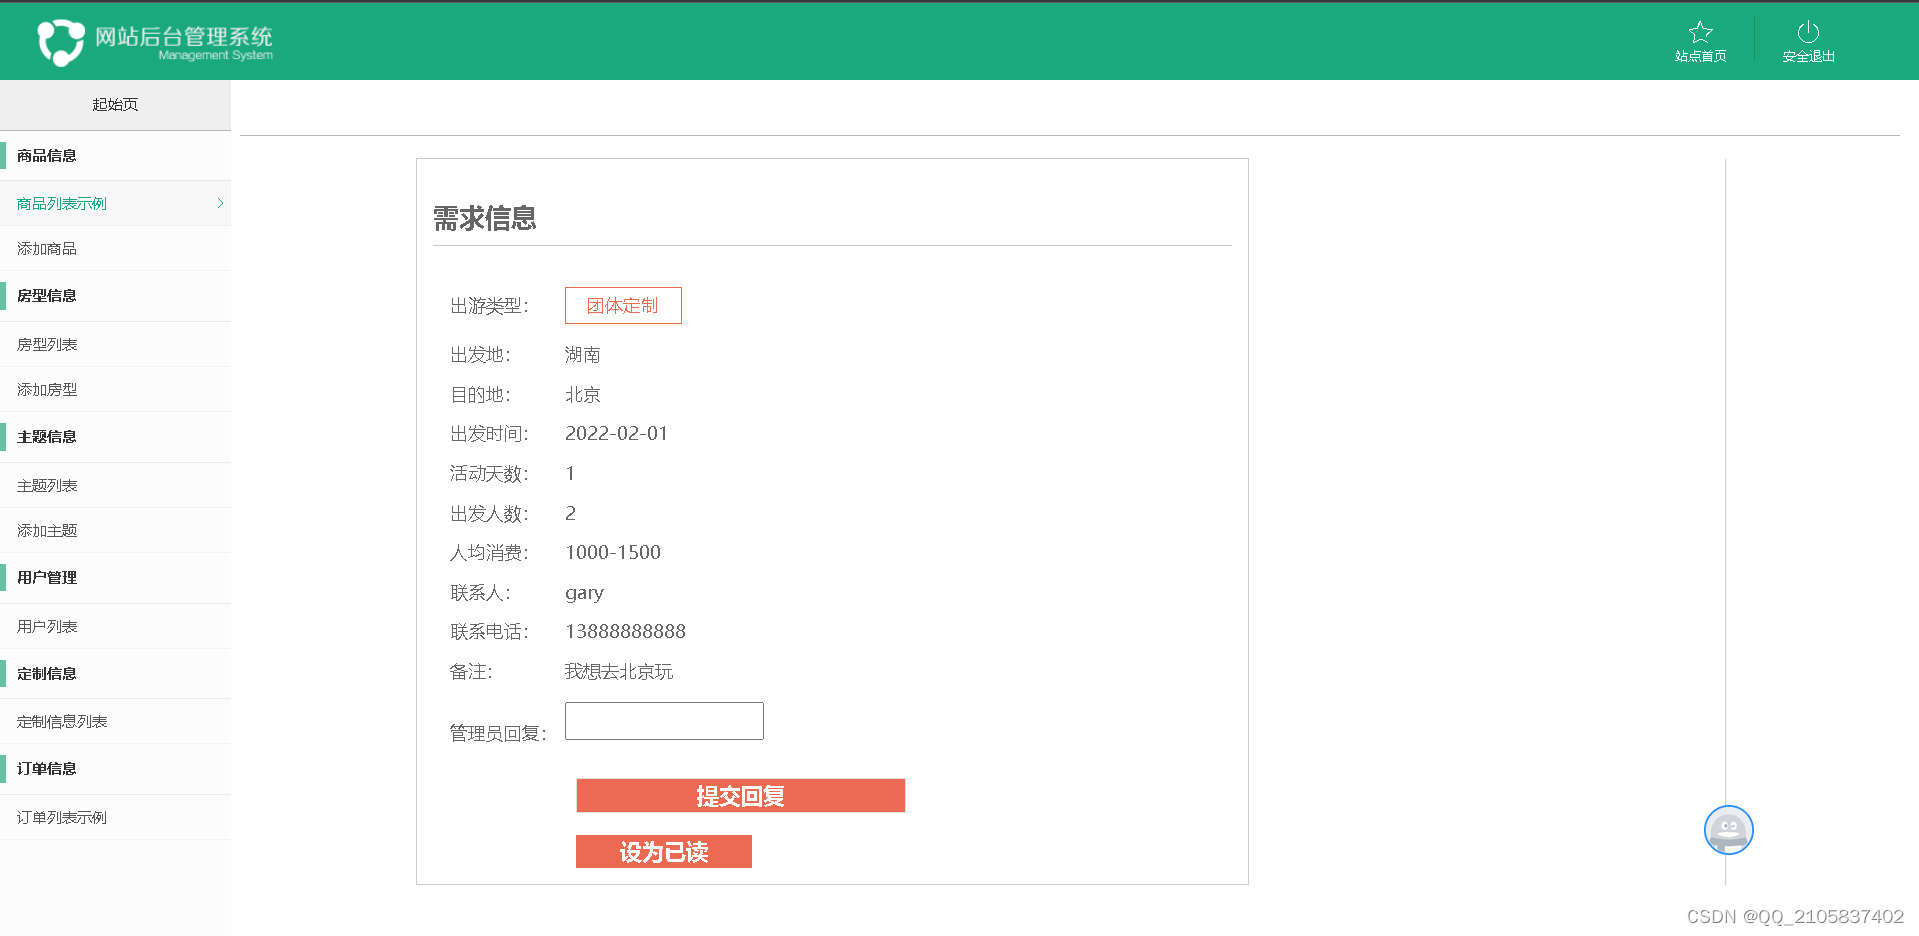The image size is (1919, 936).
Task: Select the departure place 湖南
Action: tap(583, 355)
